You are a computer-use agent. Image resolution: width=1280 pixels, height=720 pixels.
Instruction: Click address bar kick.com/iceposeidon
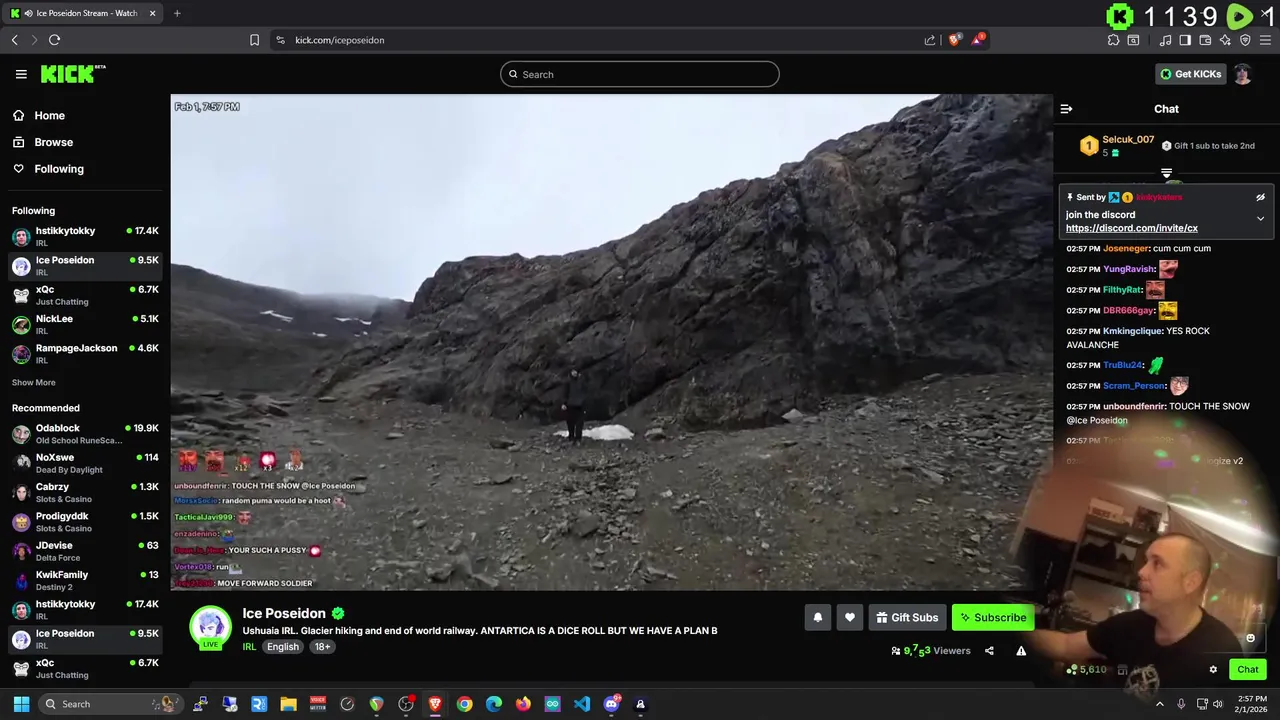(x=340, y=40)
